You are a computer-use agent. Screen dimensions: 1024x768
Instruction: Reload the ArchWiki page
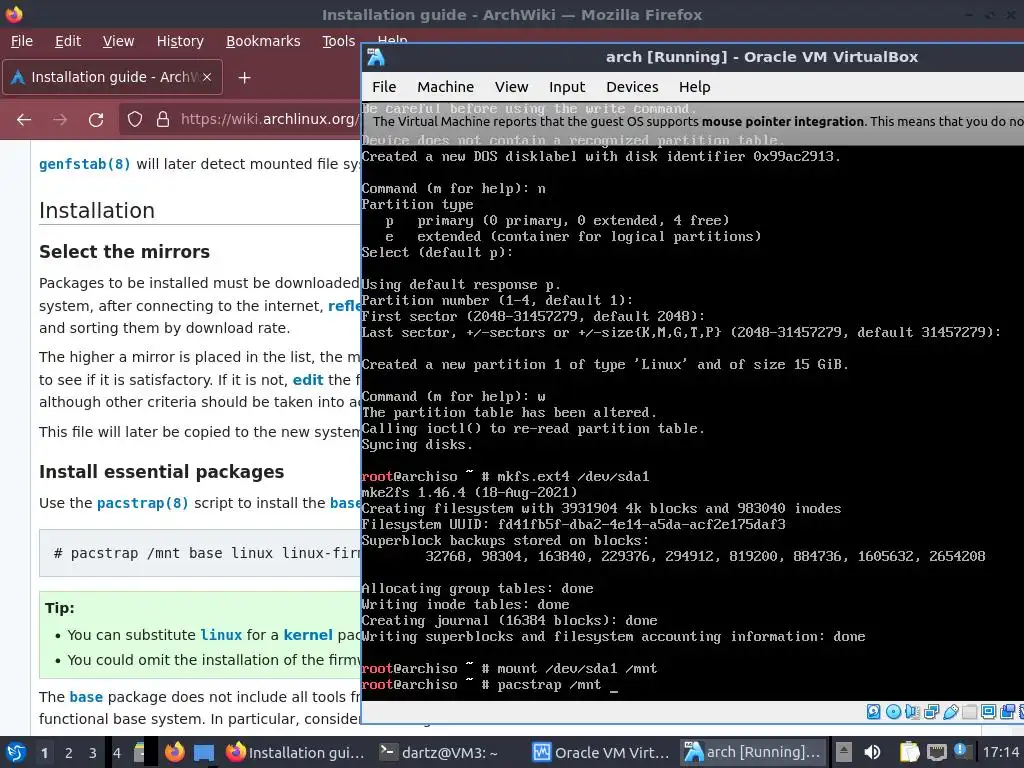click(x=96, y=120)
